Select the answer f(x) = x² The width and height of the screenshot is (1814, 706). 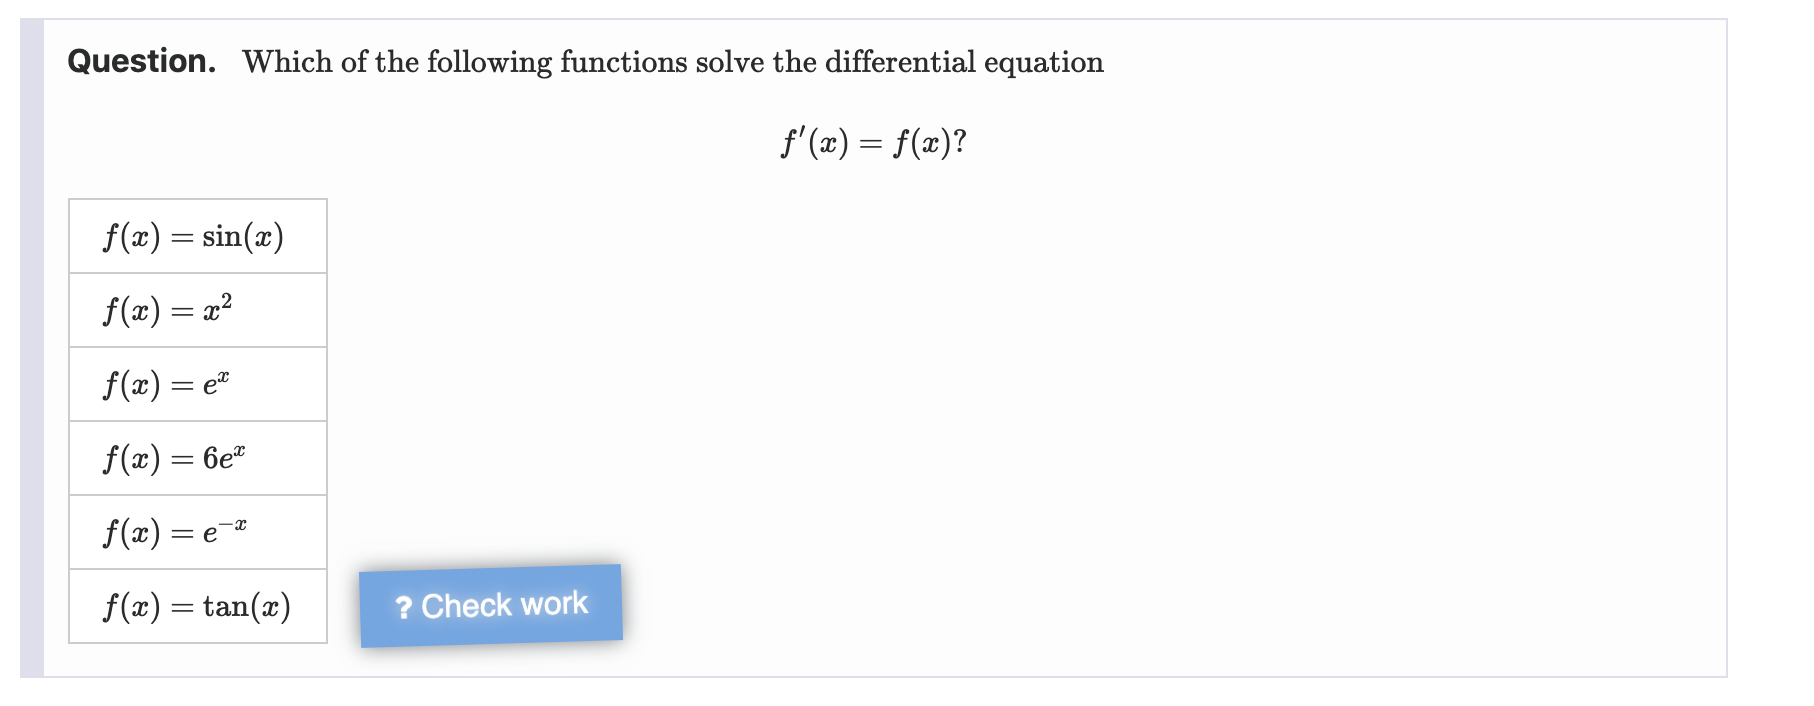[196, 309]
